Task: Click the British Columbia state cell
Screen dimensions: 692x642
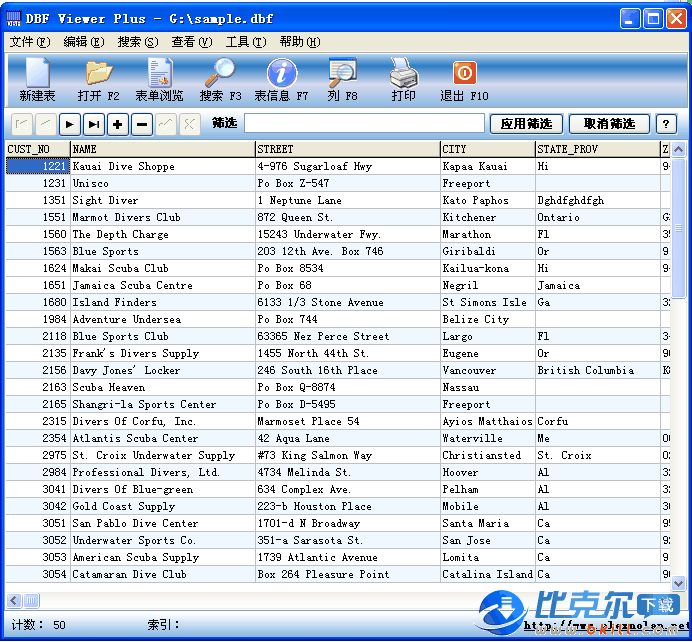Action: (598, 370)
